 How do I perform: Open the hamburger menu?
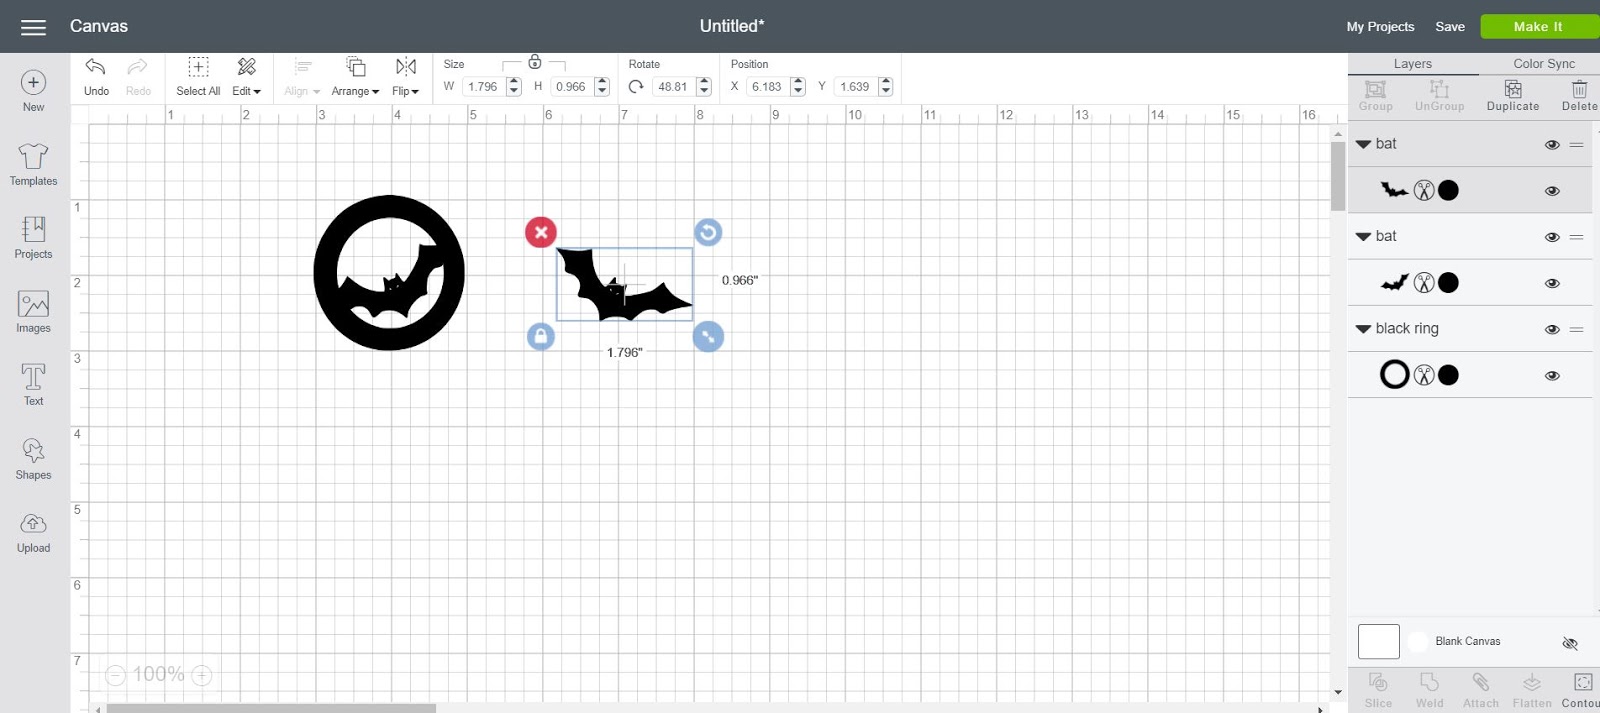click(33, 27)
